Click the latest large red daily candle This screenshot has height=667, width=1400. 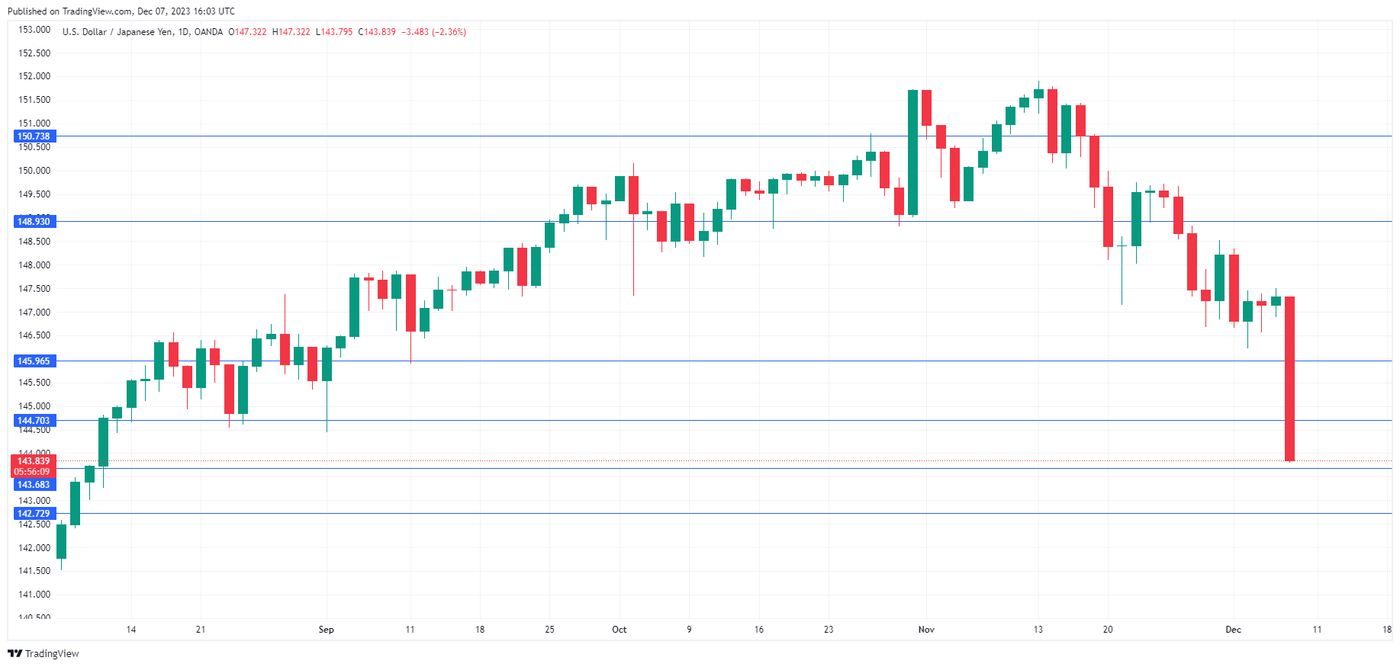1290,378
